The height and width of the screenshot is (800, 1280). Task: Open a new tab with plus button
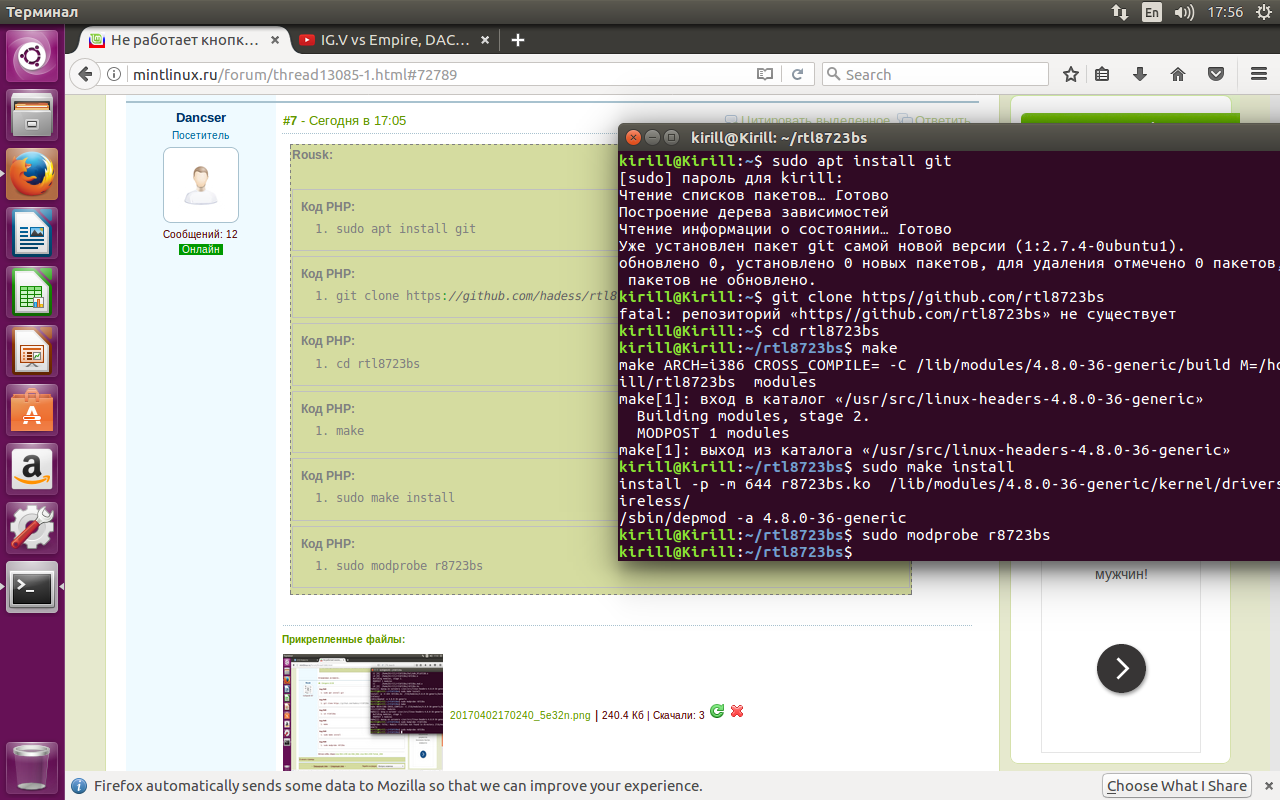[x=517, y=41]
